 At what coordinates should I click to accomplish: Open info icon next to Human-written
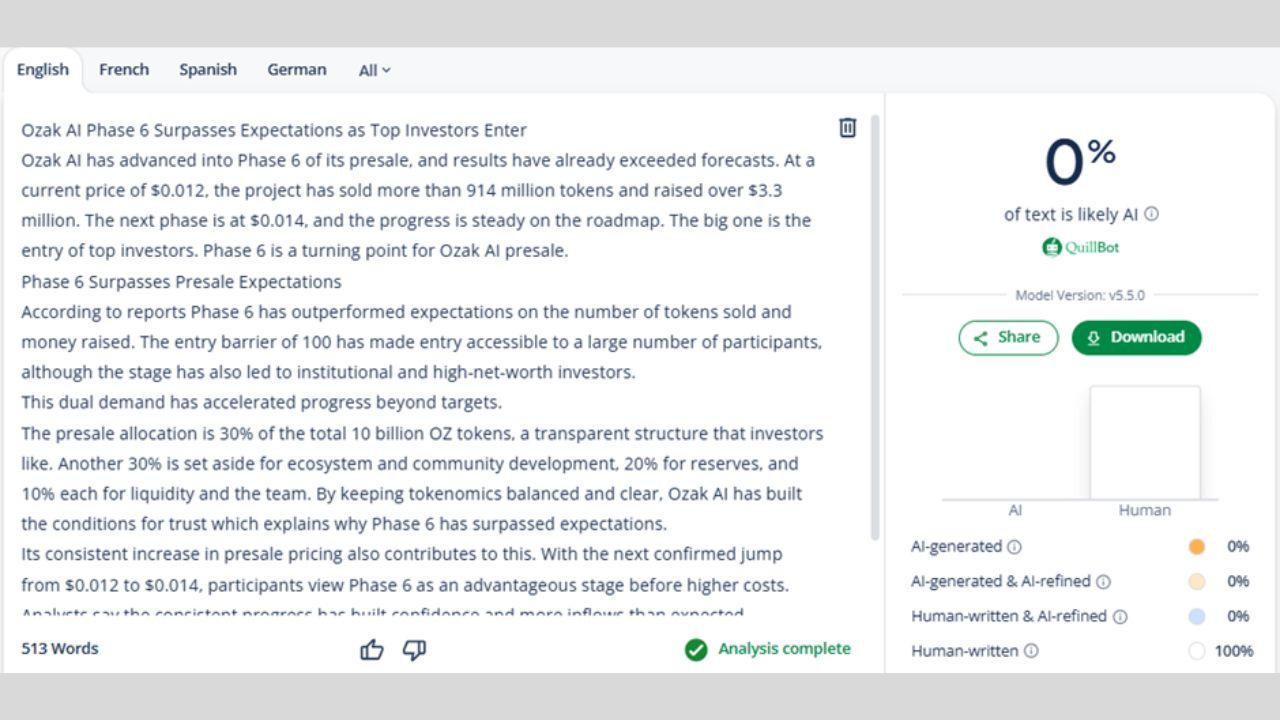click(1031, 651)
